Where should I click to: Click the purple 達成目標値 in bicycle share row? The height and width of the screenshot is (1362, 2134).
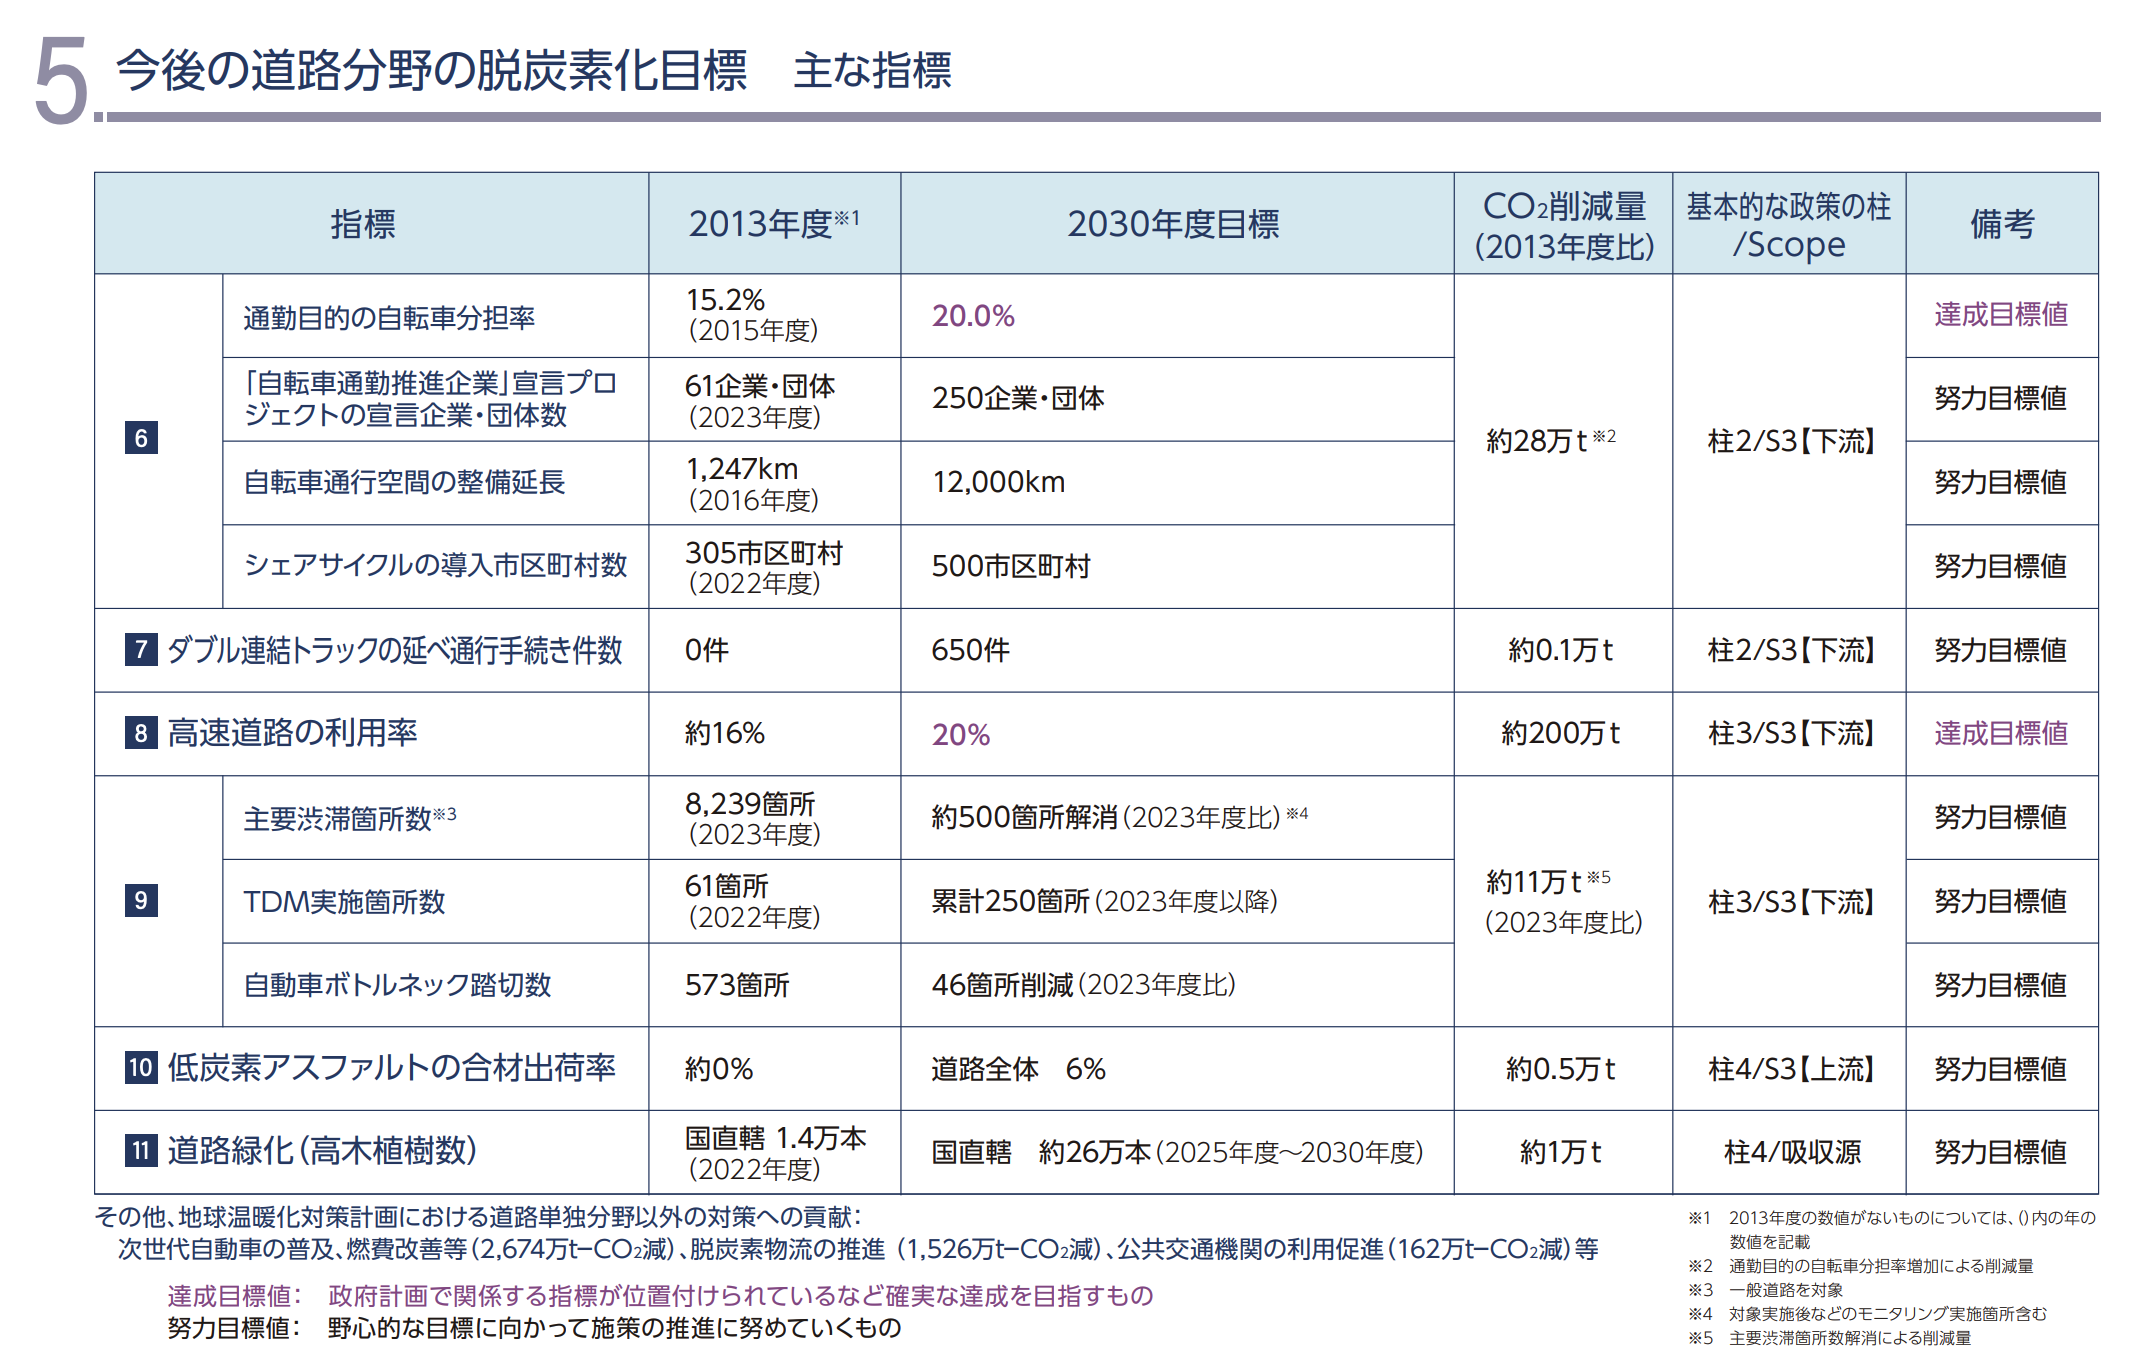2000,315
